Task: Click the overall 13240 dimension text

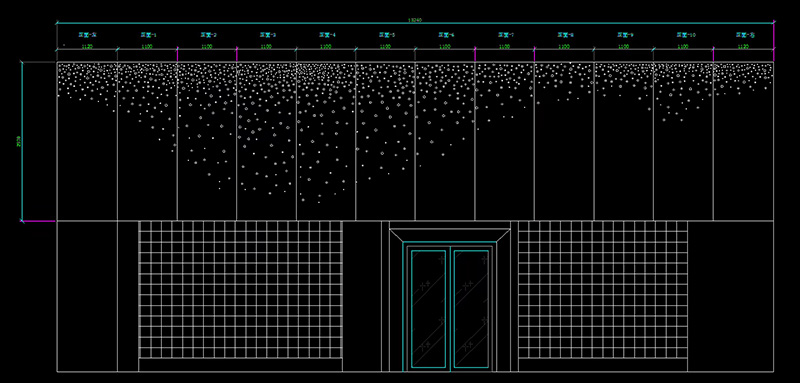Action: pyautogui.click(x=415, y=20)
